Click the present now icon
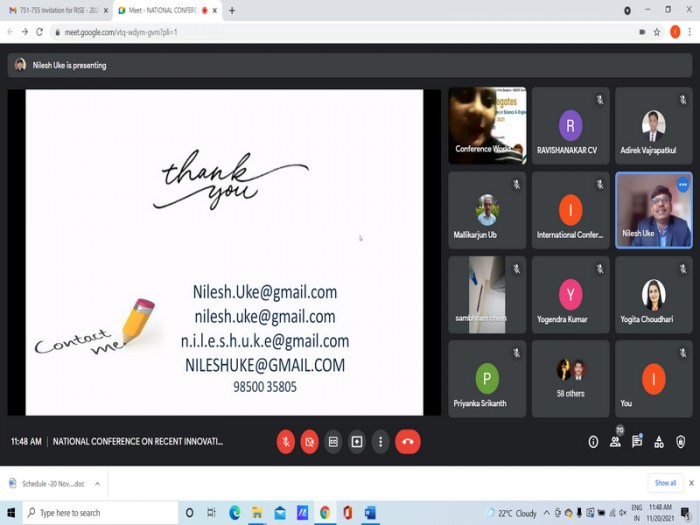The width and height of the screenshot is (700, 525). [x=357, y=442]
